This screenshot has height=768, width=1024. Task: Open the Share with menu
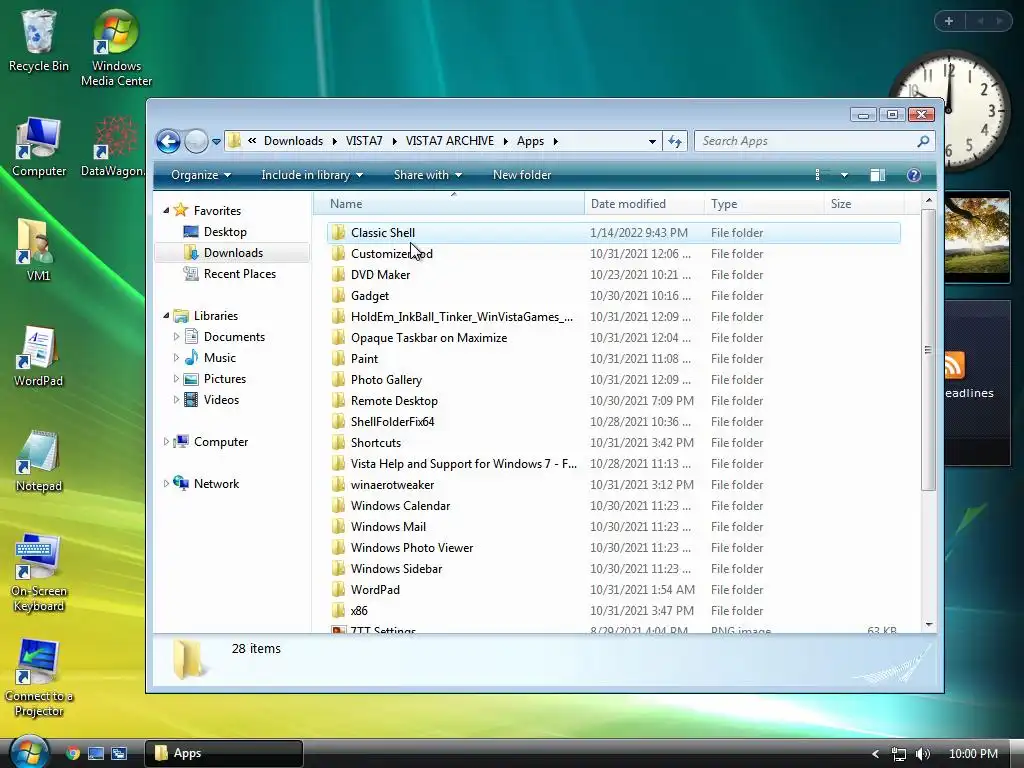click(x=428, y=175)
